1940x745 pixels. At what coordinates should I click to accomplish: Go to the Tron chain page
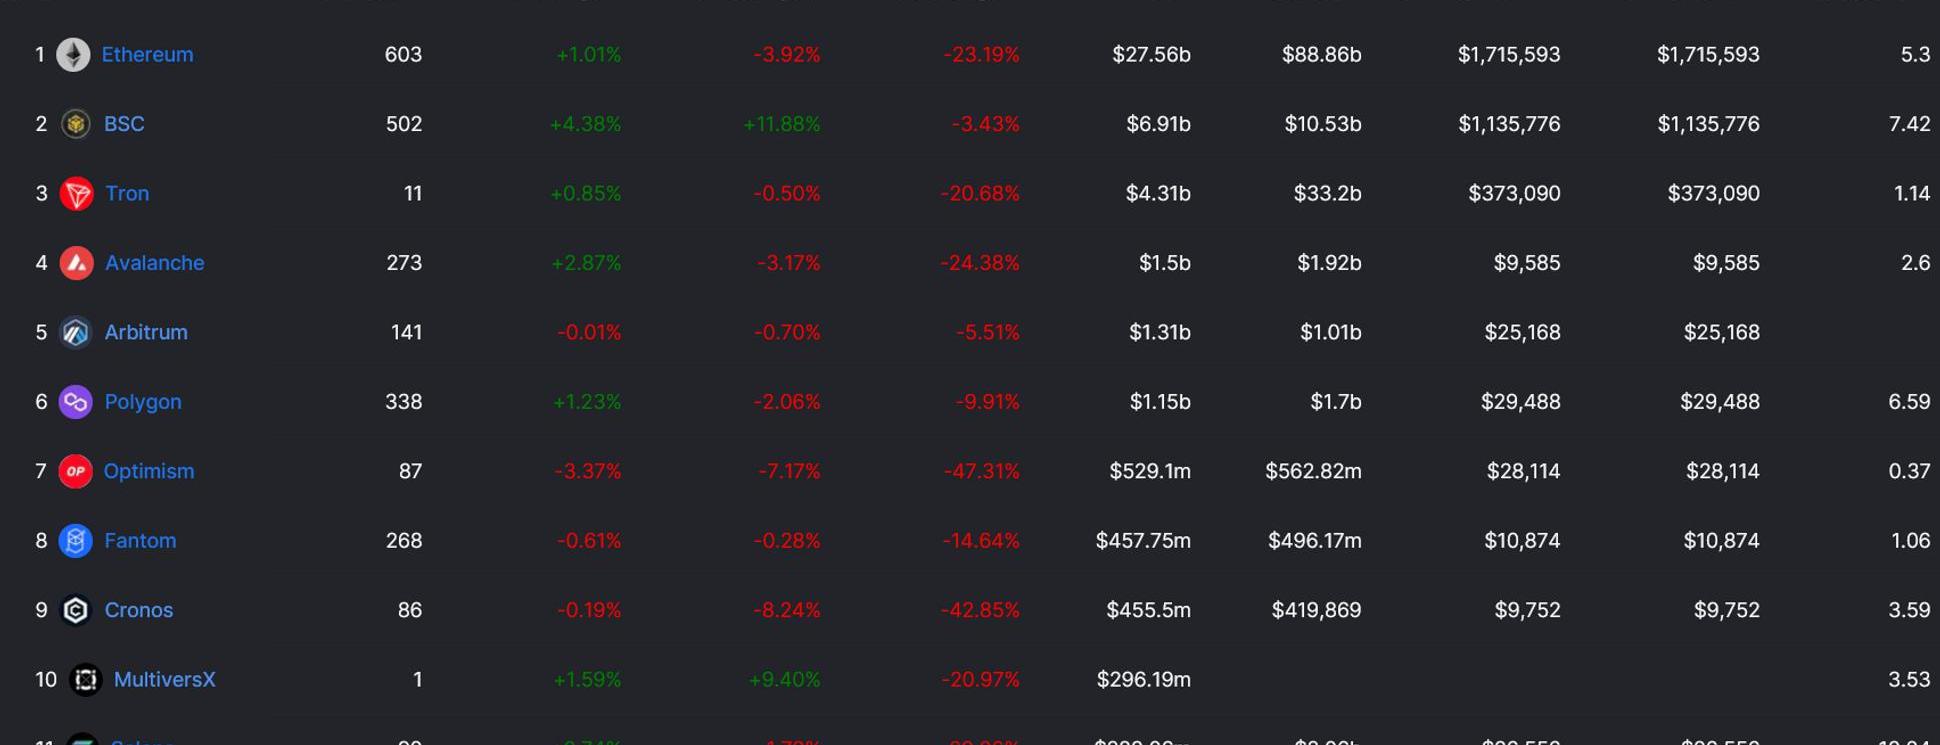(127, 194)
